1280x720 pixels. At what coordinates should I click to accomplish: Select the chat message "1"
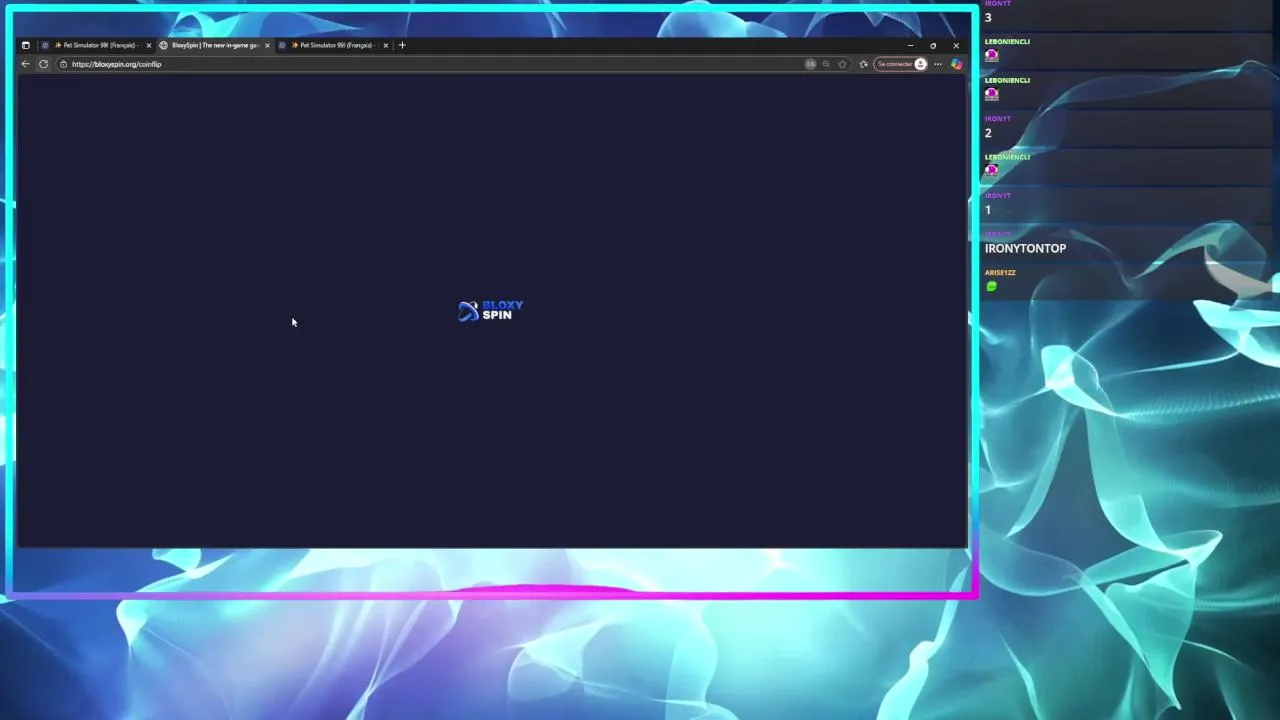tap(988, 210)
